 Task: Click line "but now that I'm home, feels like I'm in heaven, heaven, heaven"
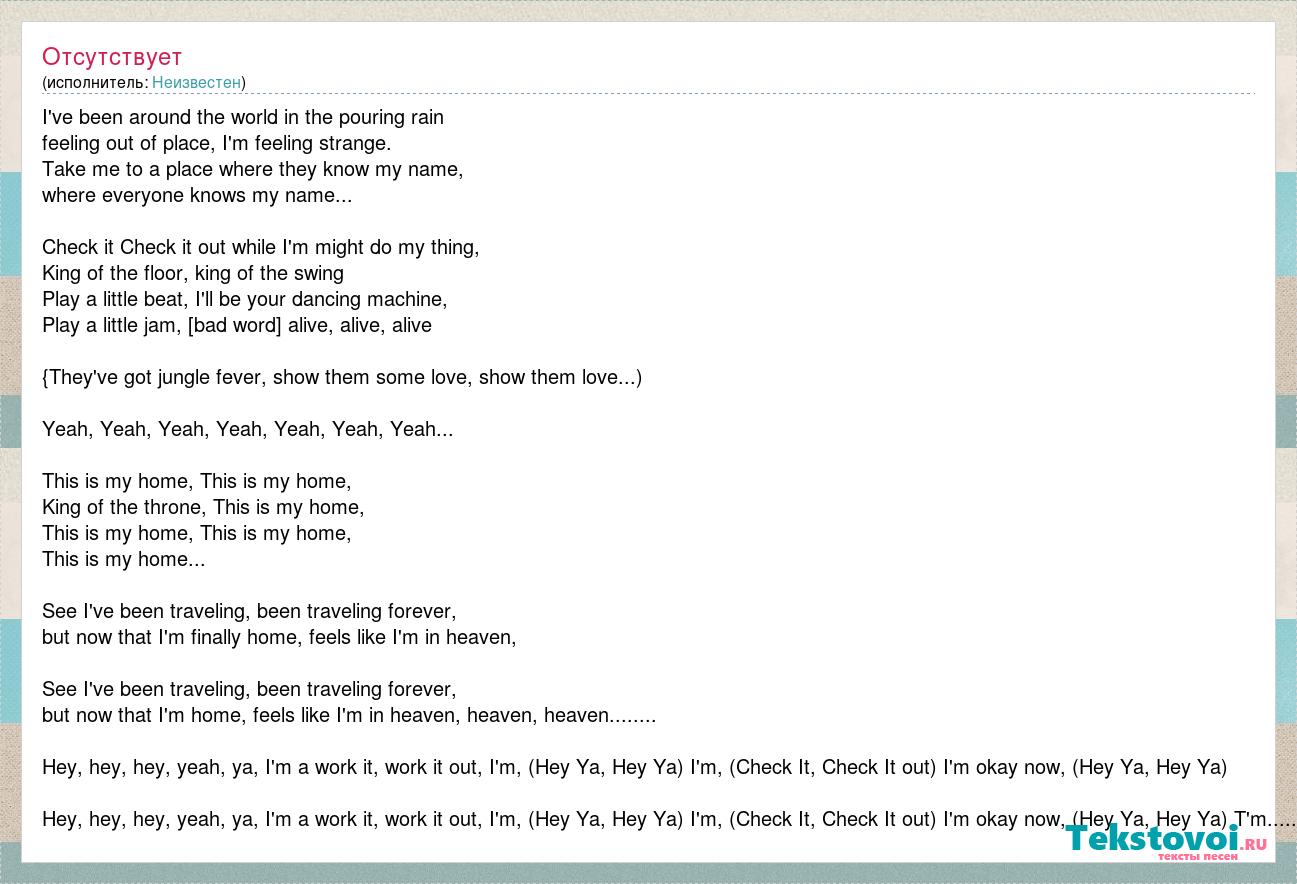[x=349, y=715]
